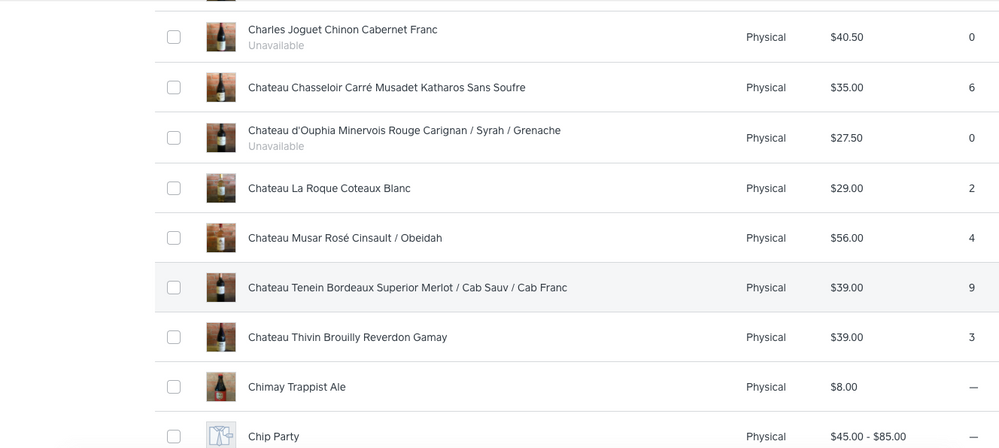This screenshot has height=448, width=999.
Task: Open Chateau Musar Rosé bottle thumbnail
Action: (x=221, y=238)
